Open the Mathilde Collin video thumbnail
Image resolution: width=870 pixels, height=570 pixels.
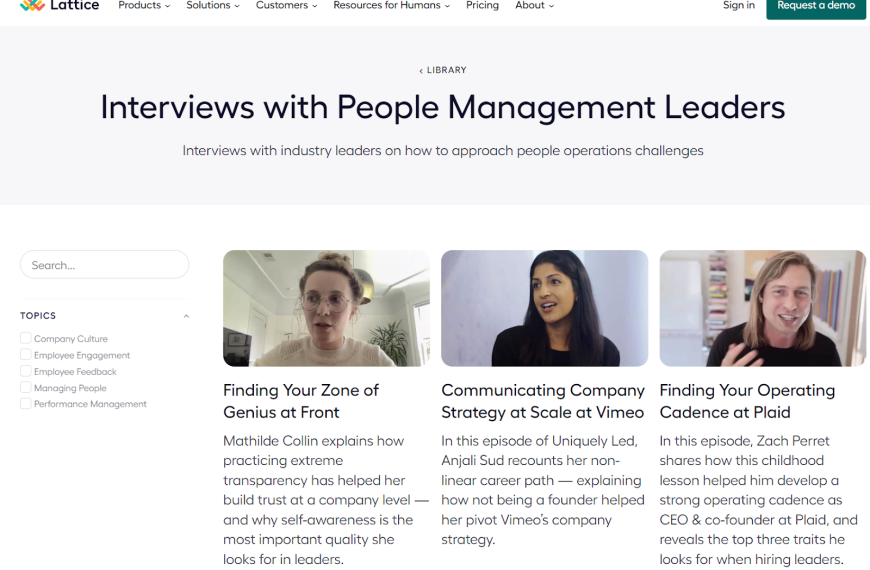[326, 309]
